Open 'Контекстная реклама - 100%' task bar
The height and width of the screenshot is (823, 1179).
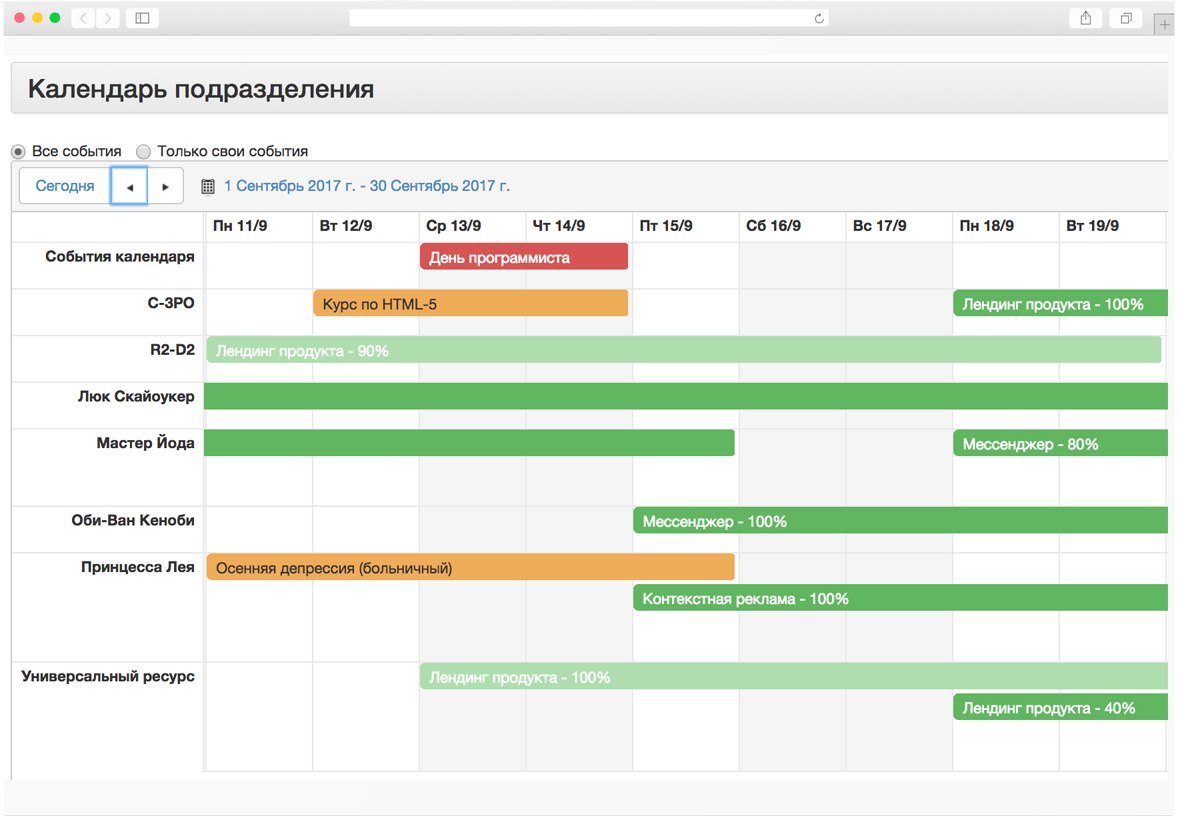pos(901,598)
